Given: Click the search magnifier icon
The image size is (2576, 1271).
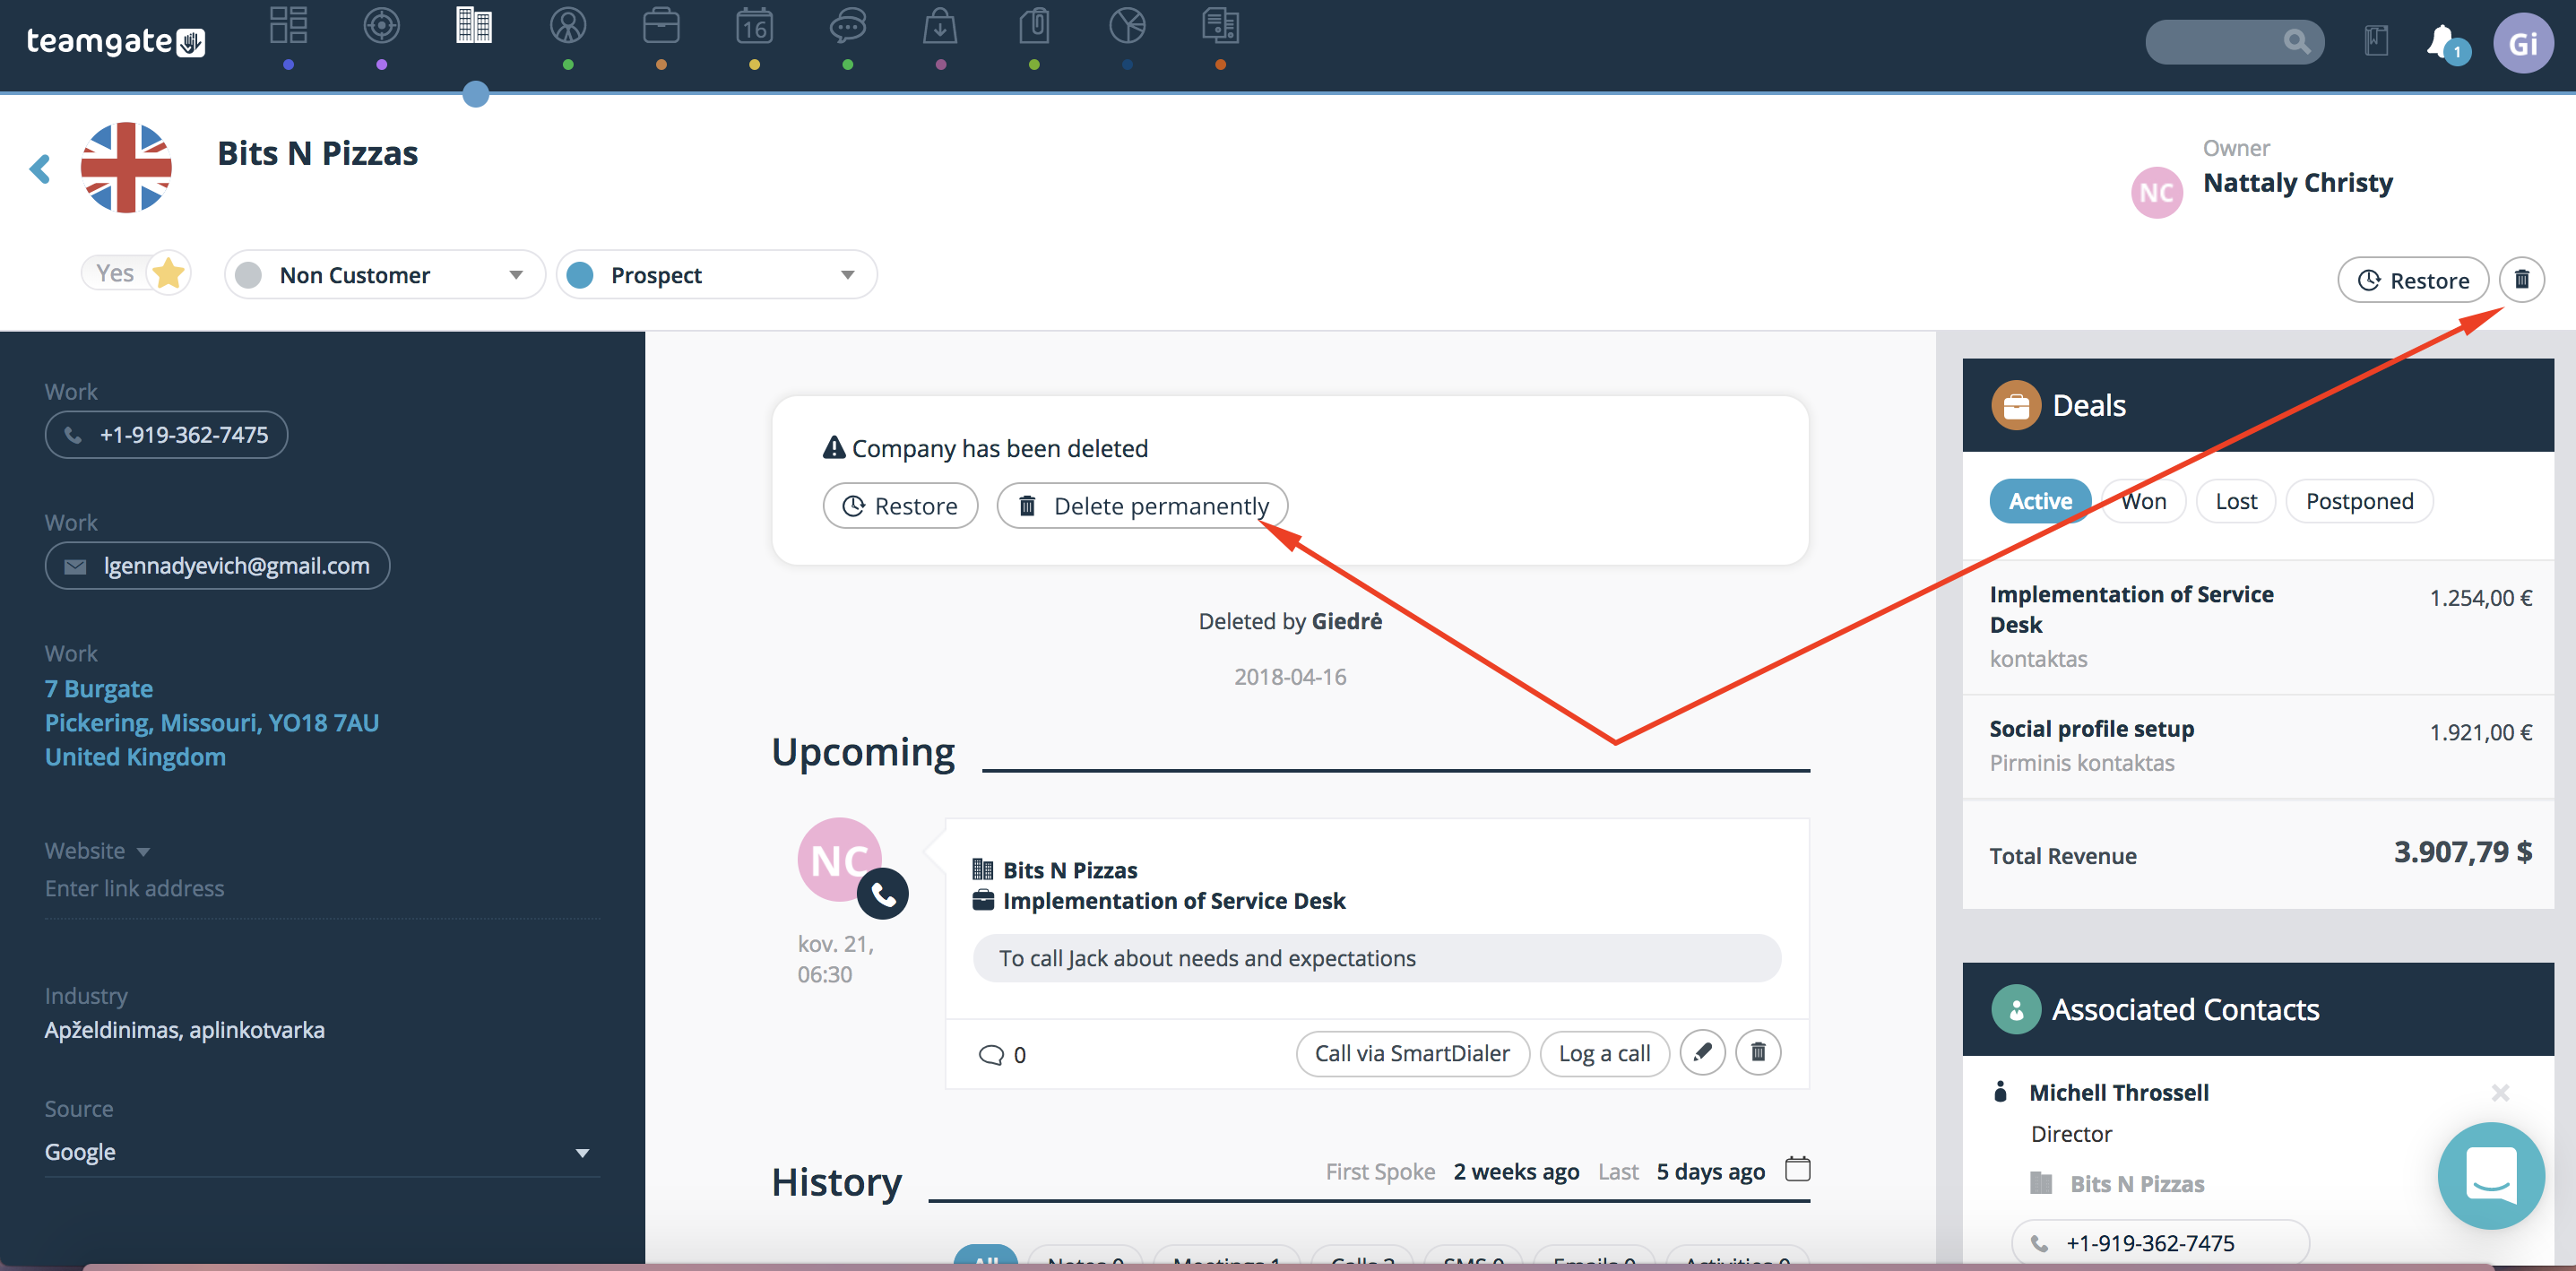Looking at the screenshot, I should 2297,42.
